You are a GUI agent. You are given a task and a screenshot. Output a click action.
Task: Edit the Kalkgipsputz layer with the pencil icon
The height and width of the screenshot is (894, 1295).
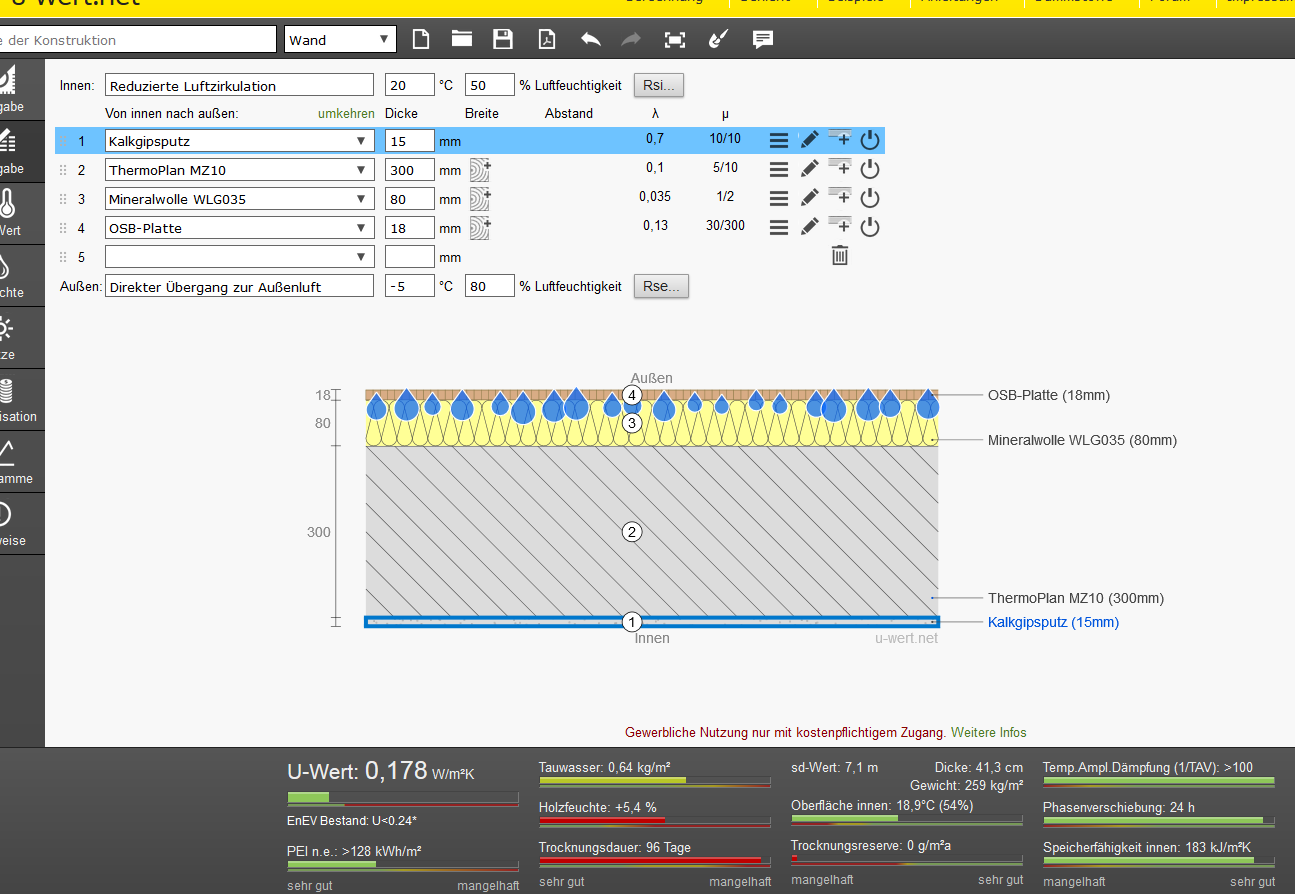point(810,140)
